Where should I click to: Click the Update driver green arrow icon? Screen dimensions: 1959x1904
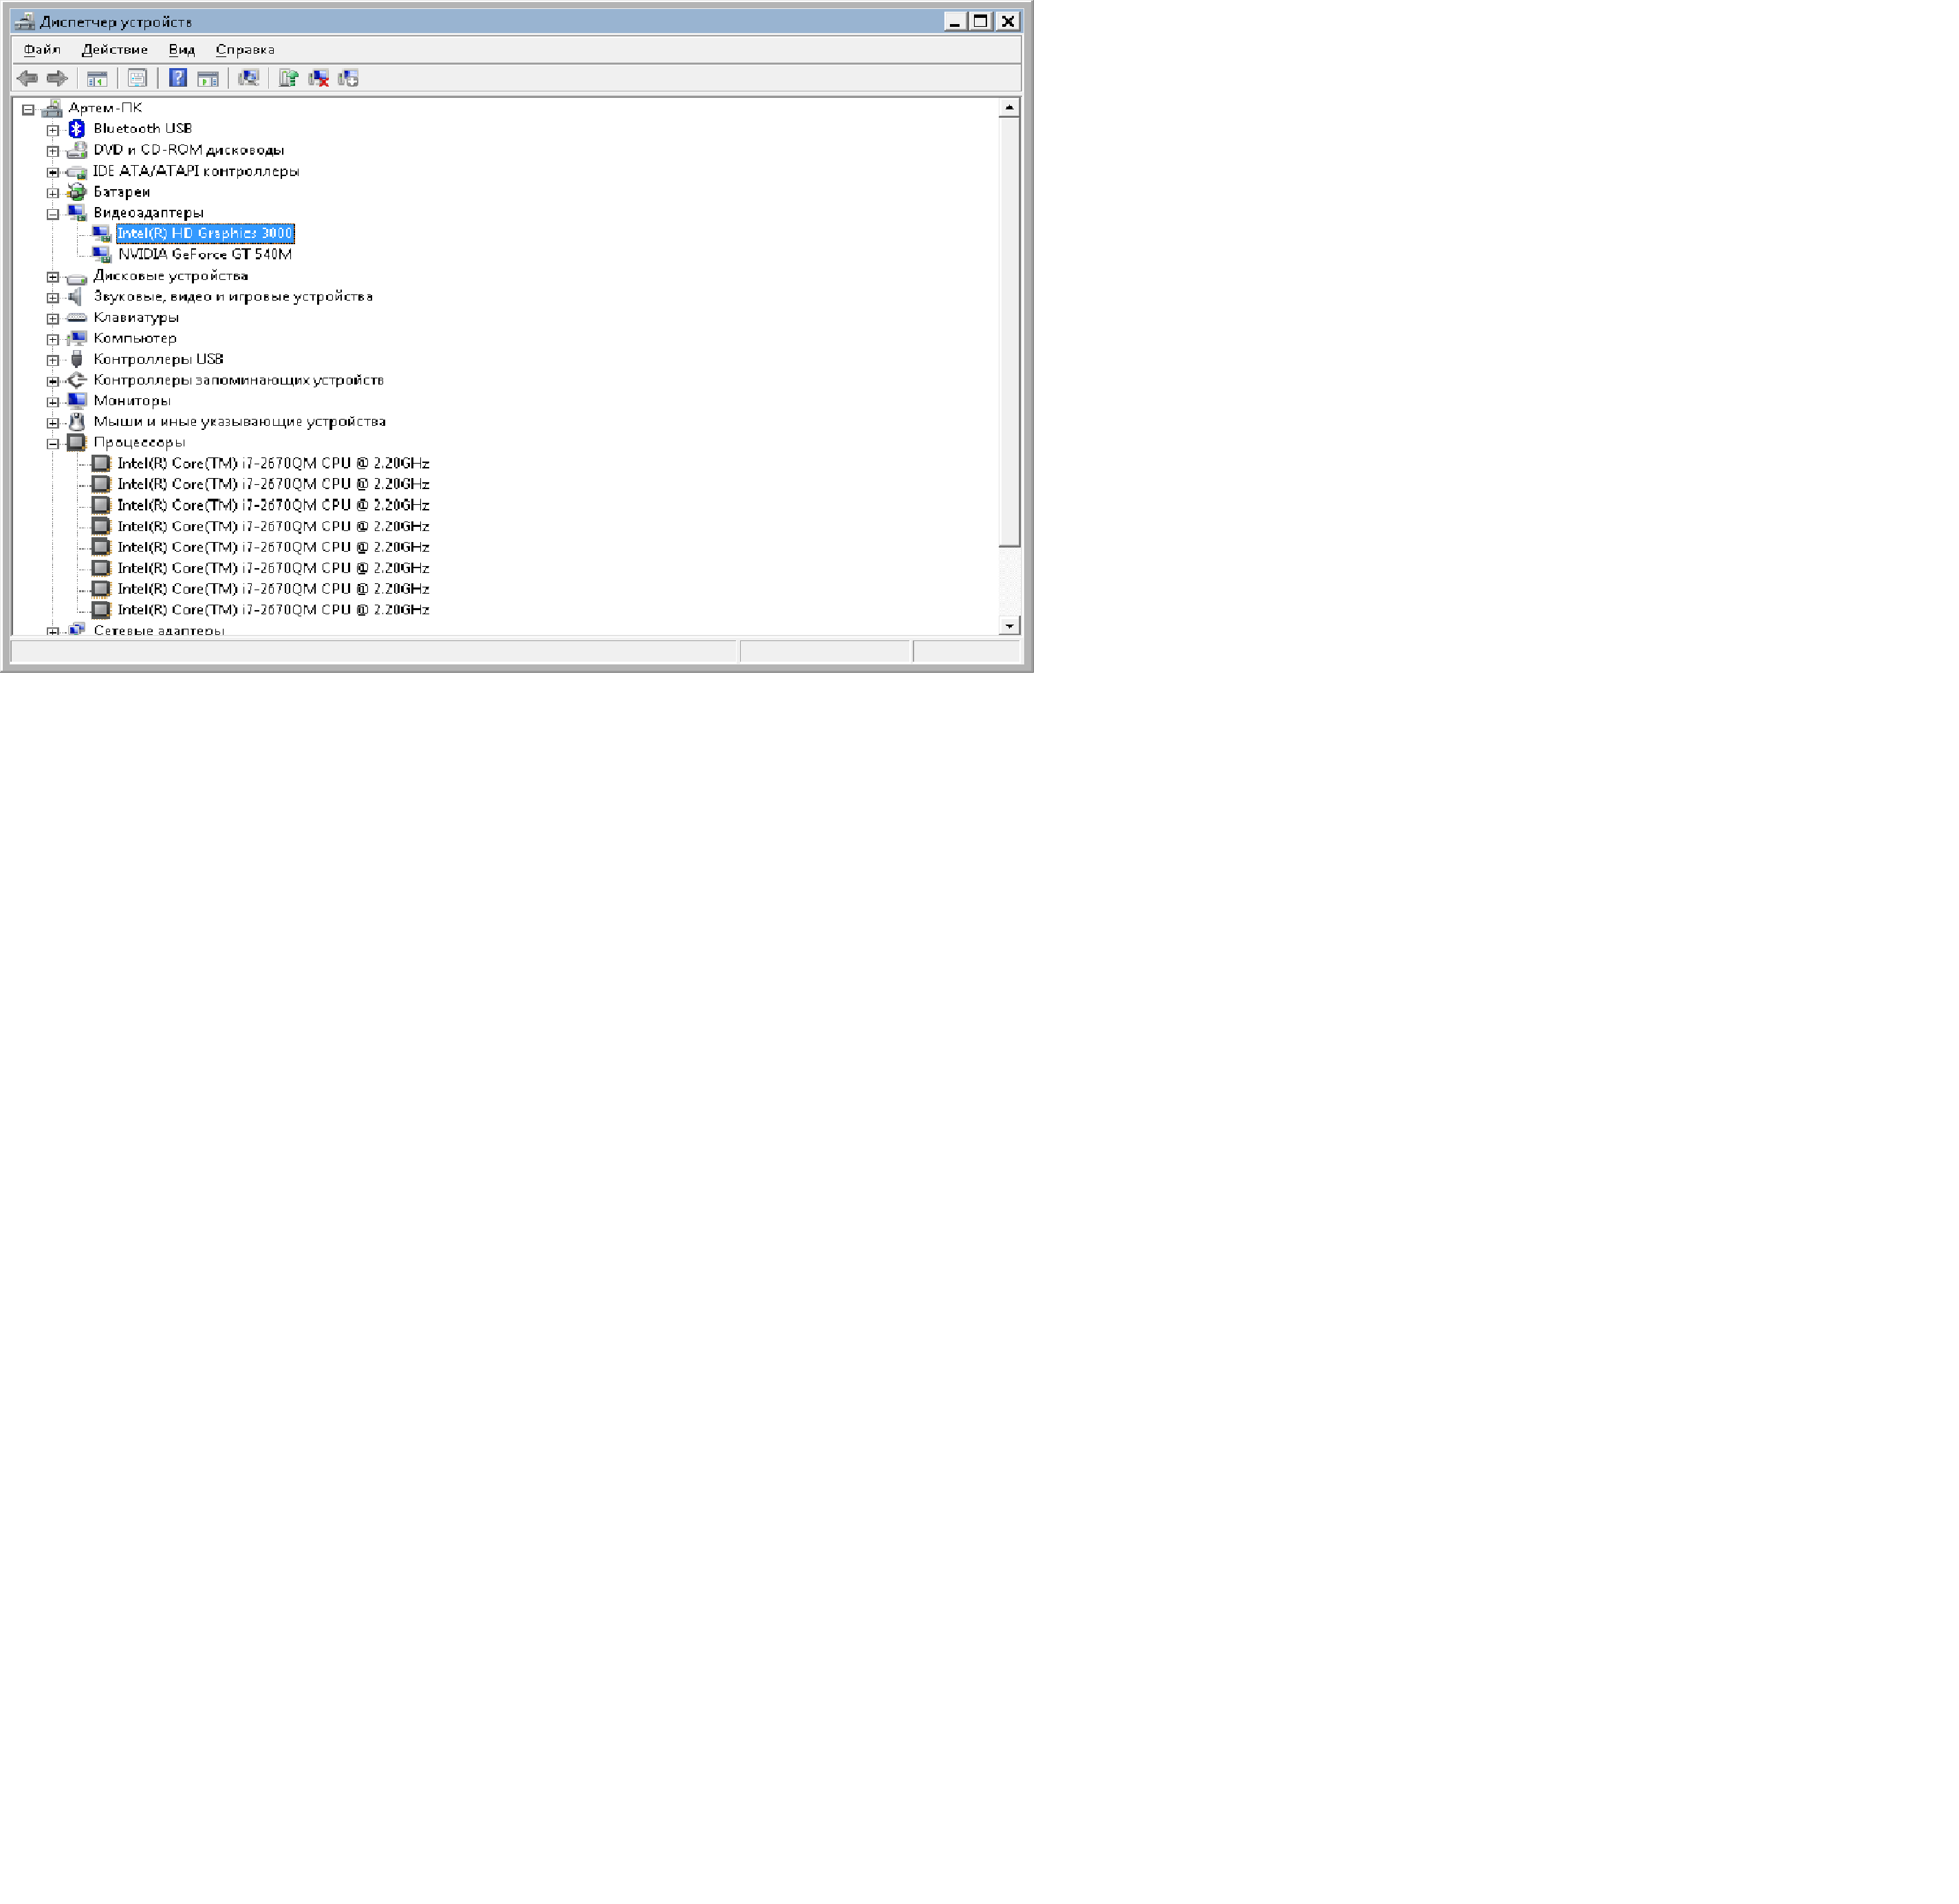pos(288,78)
